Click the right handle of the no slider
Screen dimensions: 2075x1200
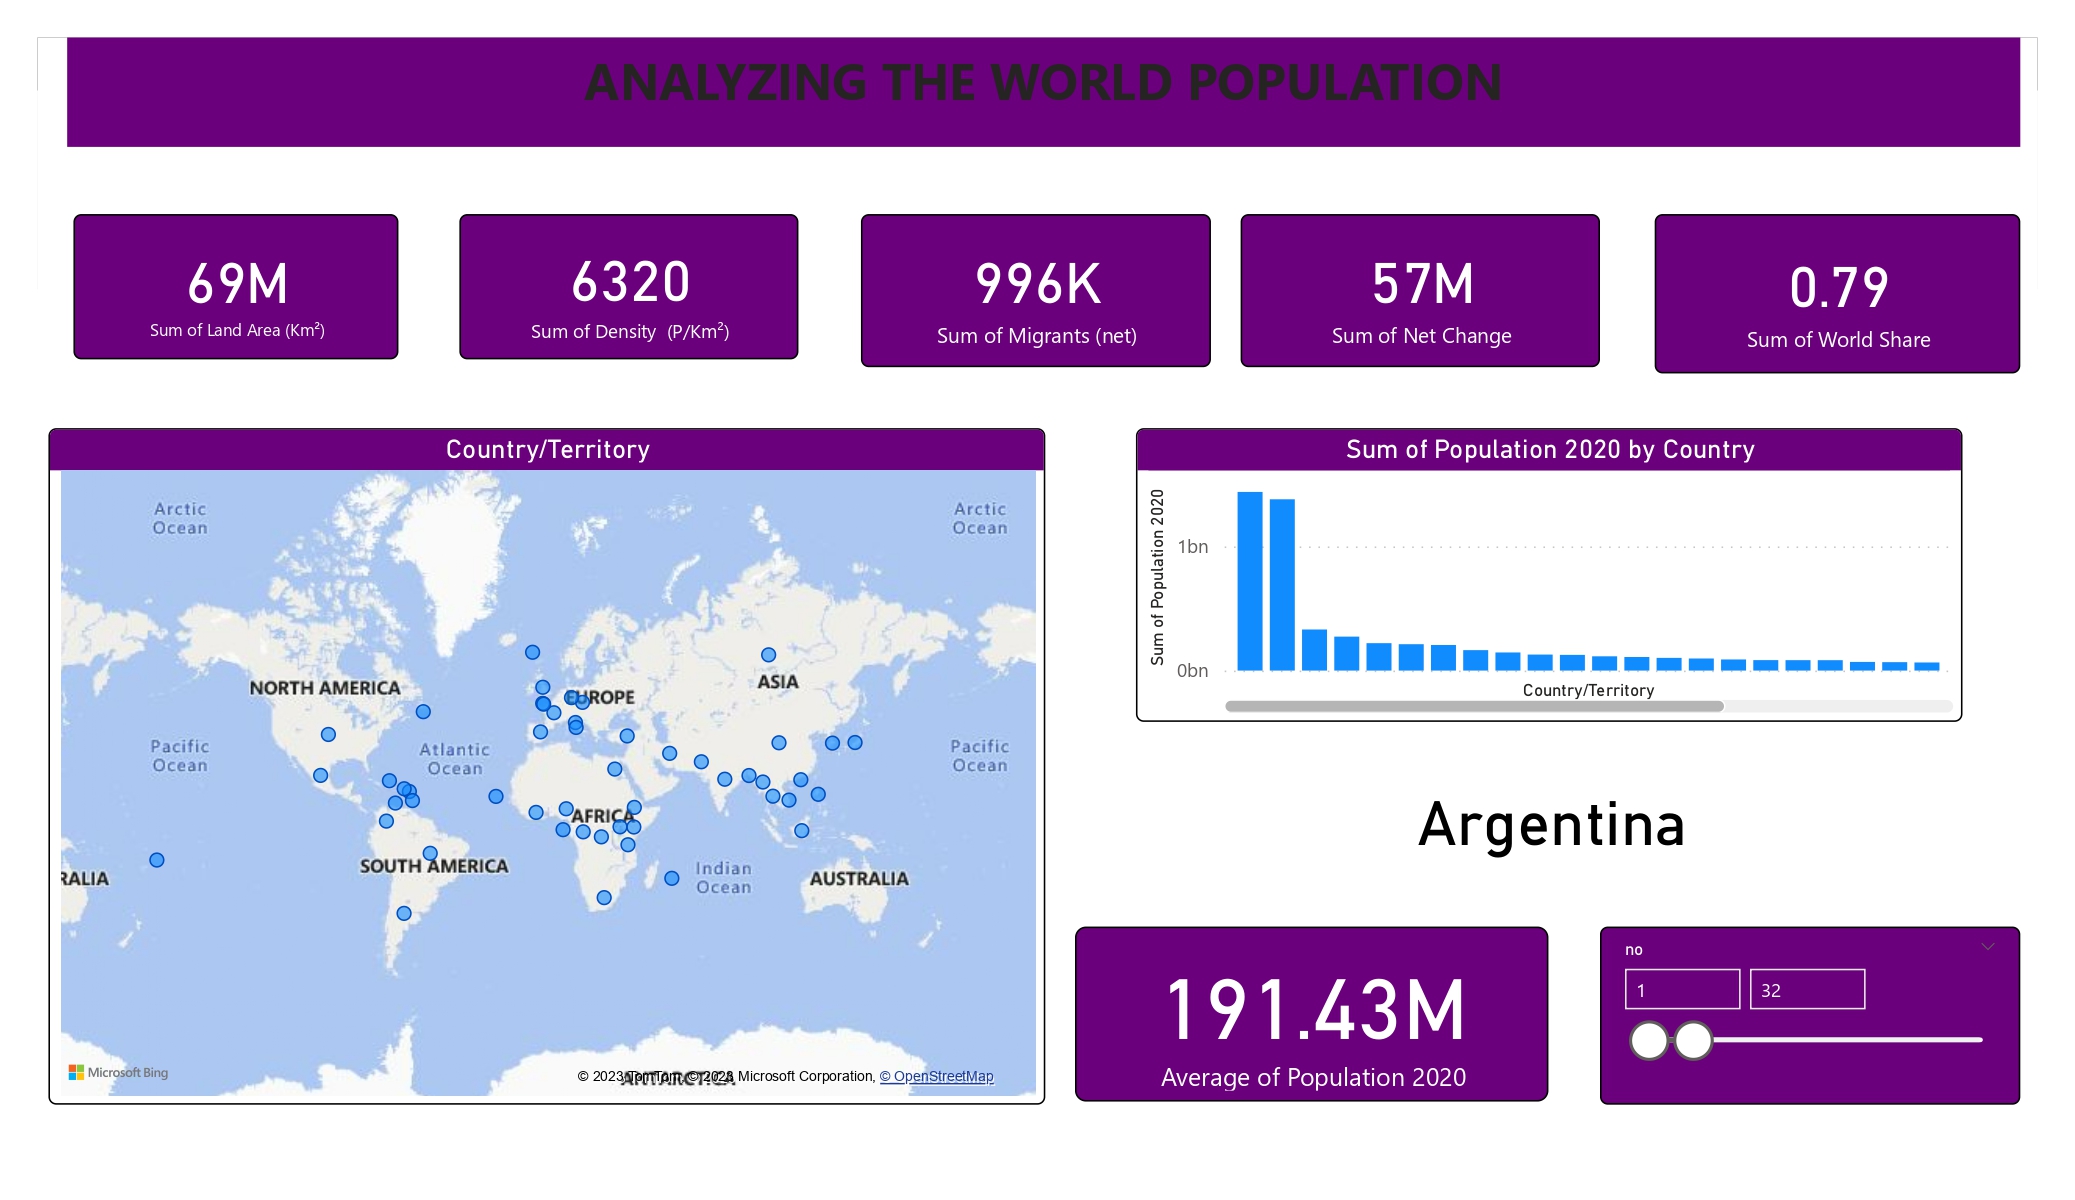pos(1693,1040)
